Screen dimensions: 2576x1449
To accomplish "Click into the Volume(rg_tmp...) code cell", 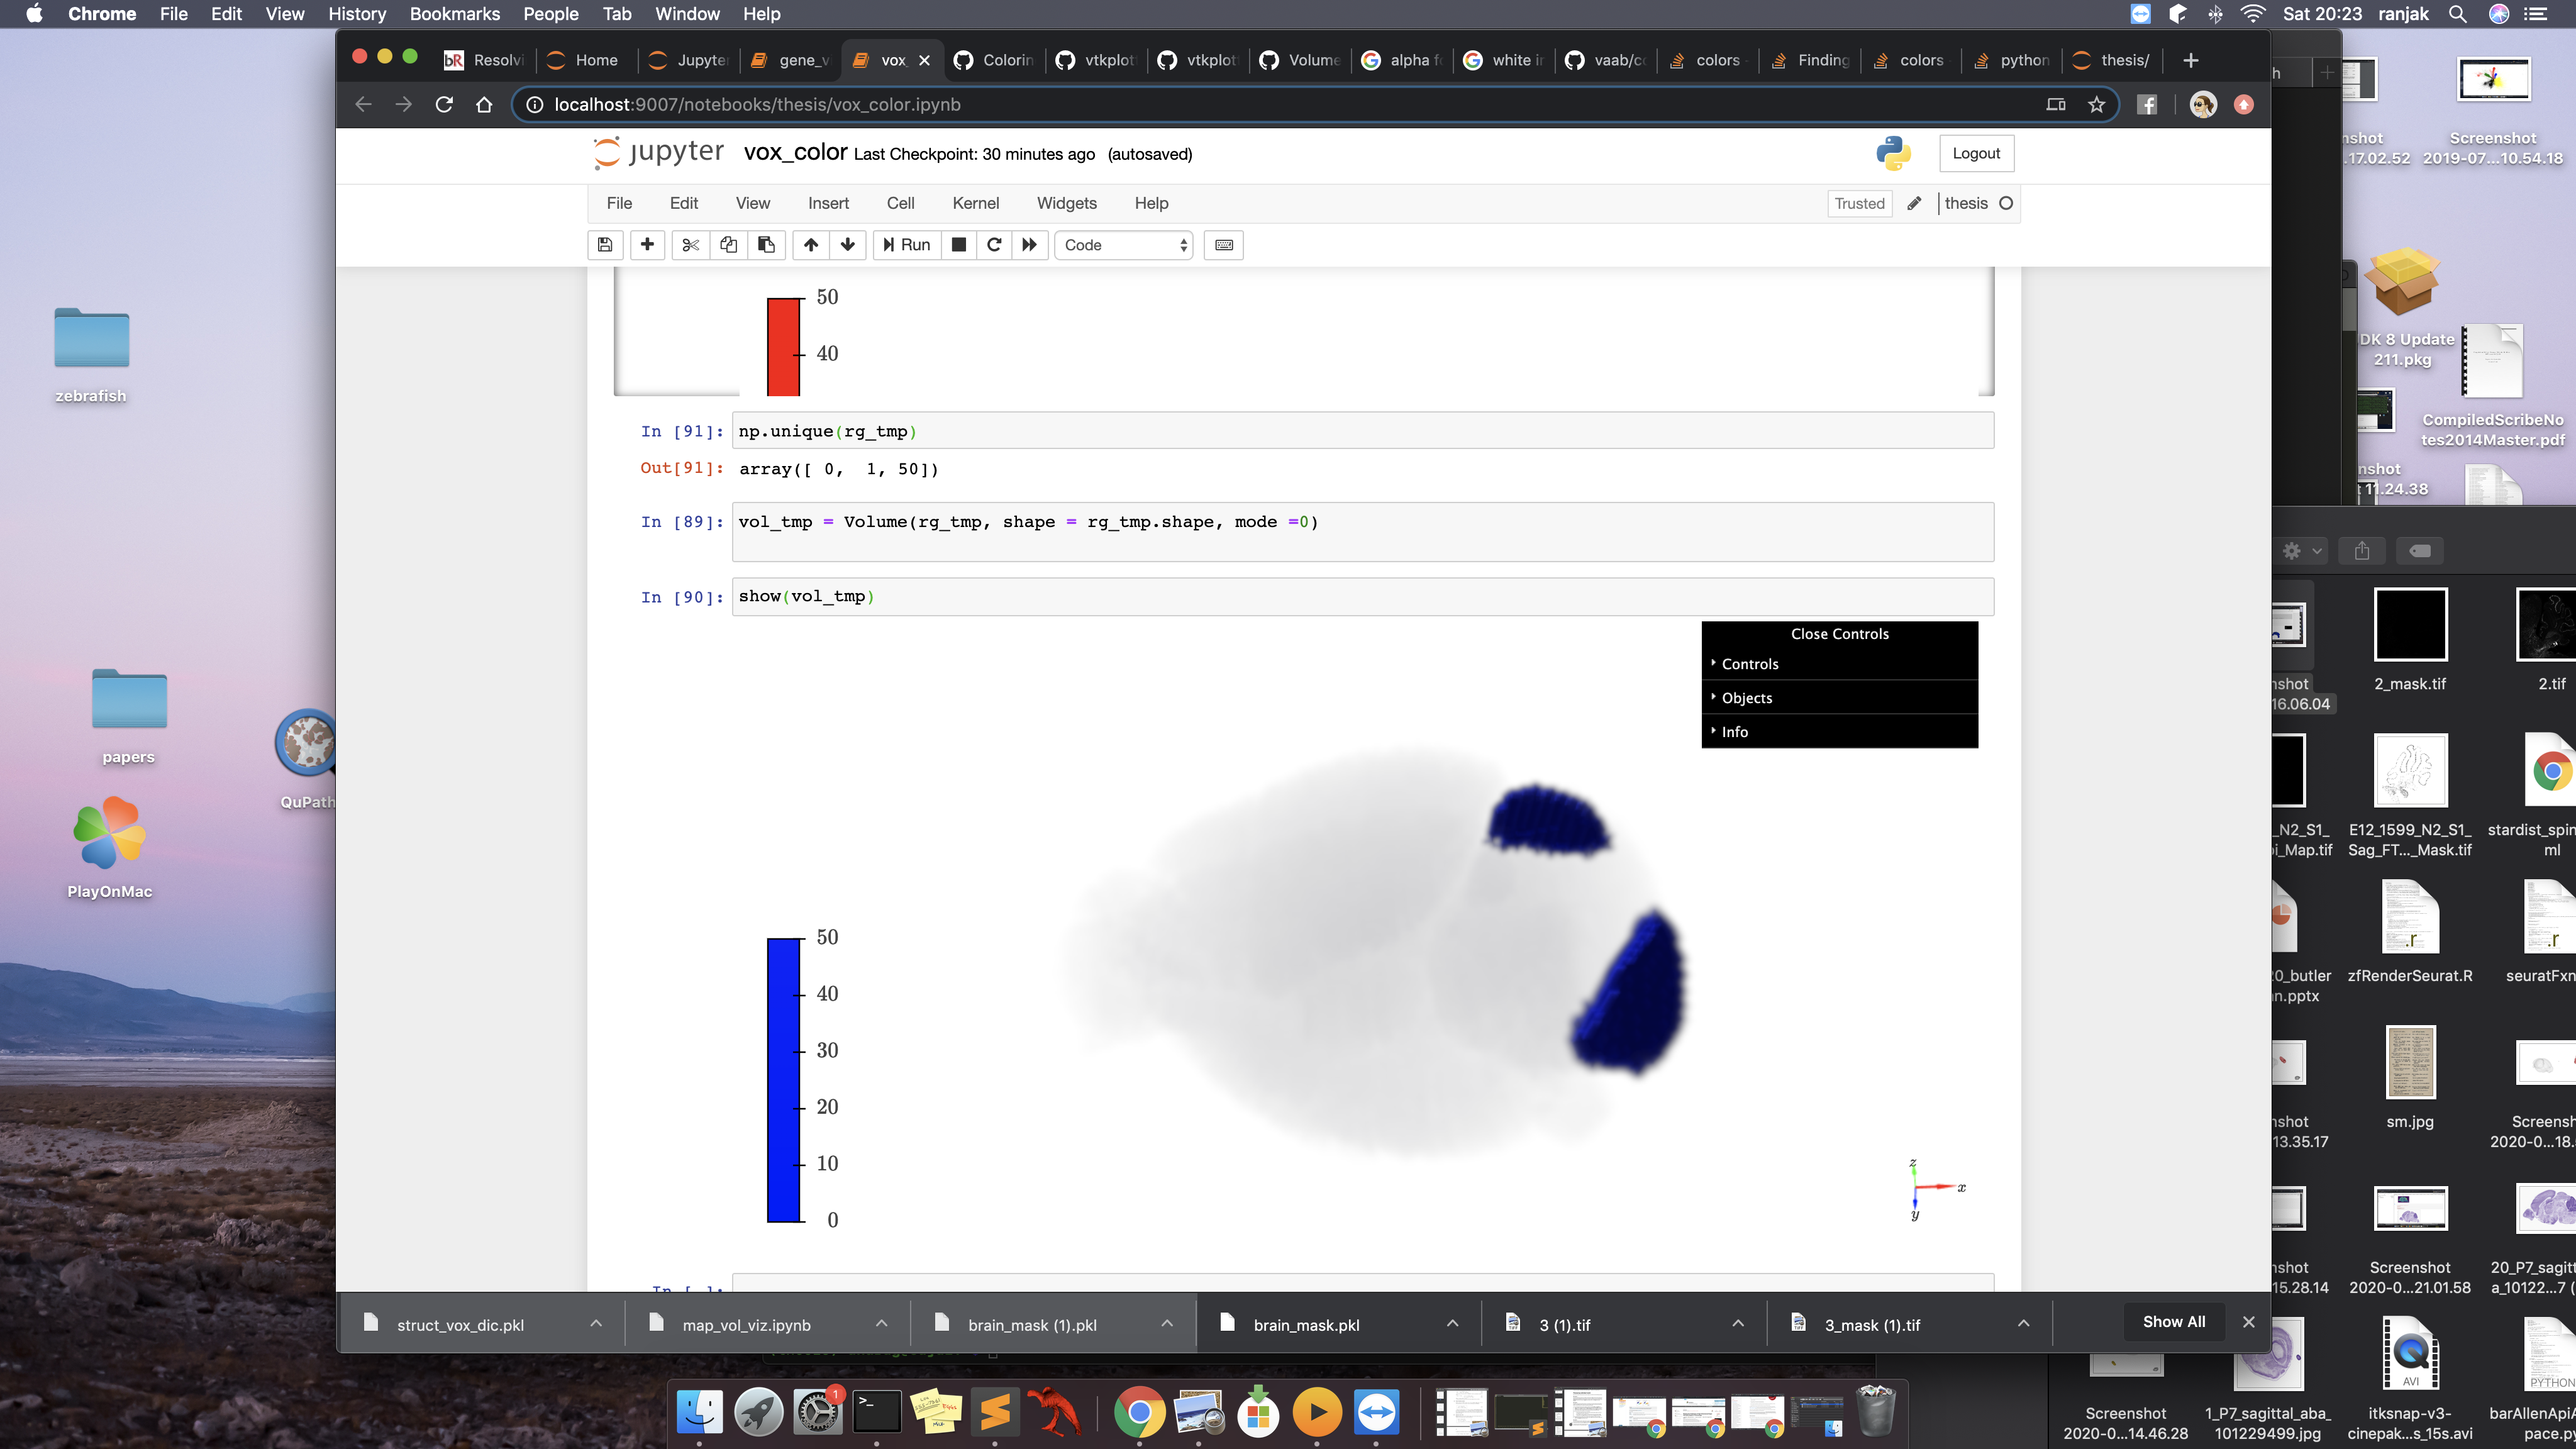I will coord(1362,532).
